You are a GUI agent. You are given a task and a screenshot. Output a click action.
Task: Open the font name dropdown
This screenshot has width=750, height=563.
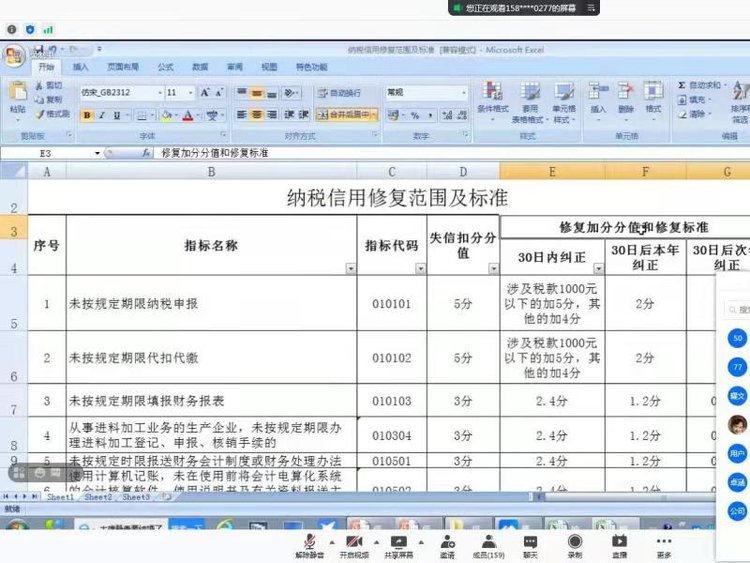click(158, 93)
